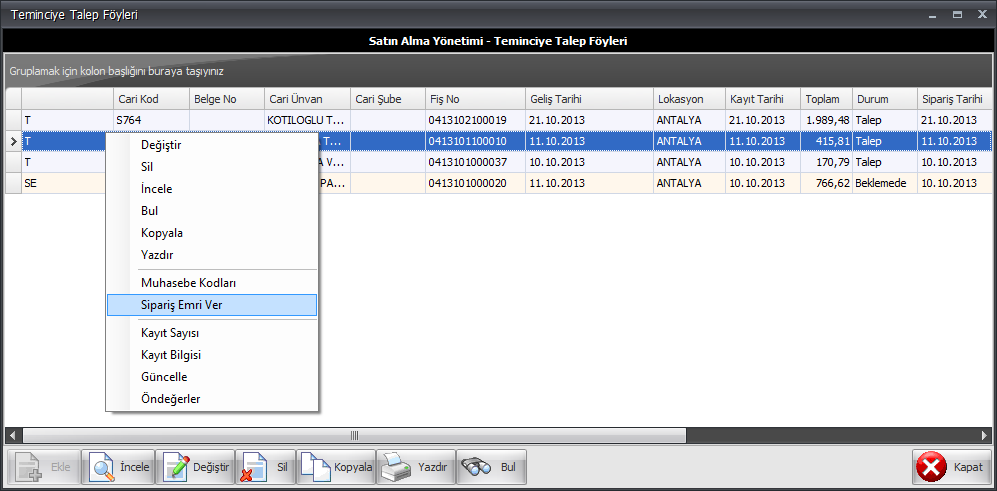Sort by the Cari Ünvan column header
997x491 pixels.
click(308, 99)
